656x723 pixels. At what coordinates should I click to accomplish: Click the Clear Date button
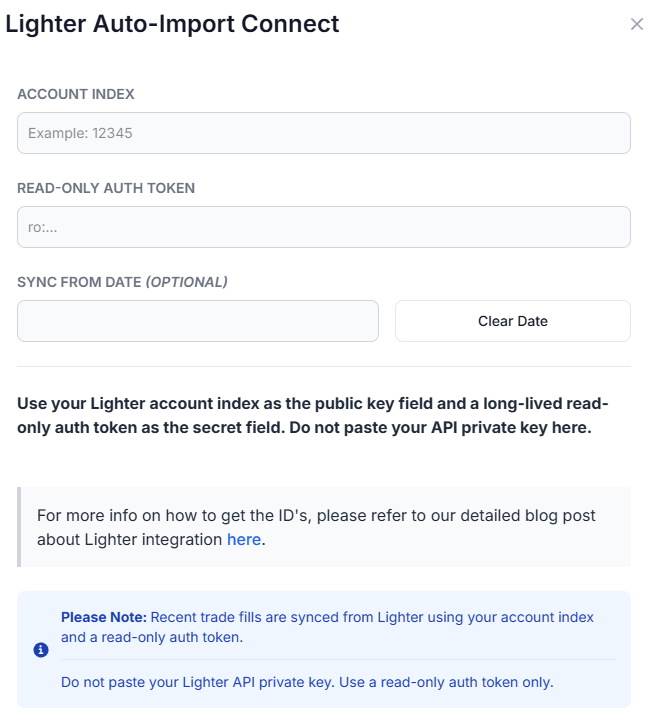click(513, 321)
